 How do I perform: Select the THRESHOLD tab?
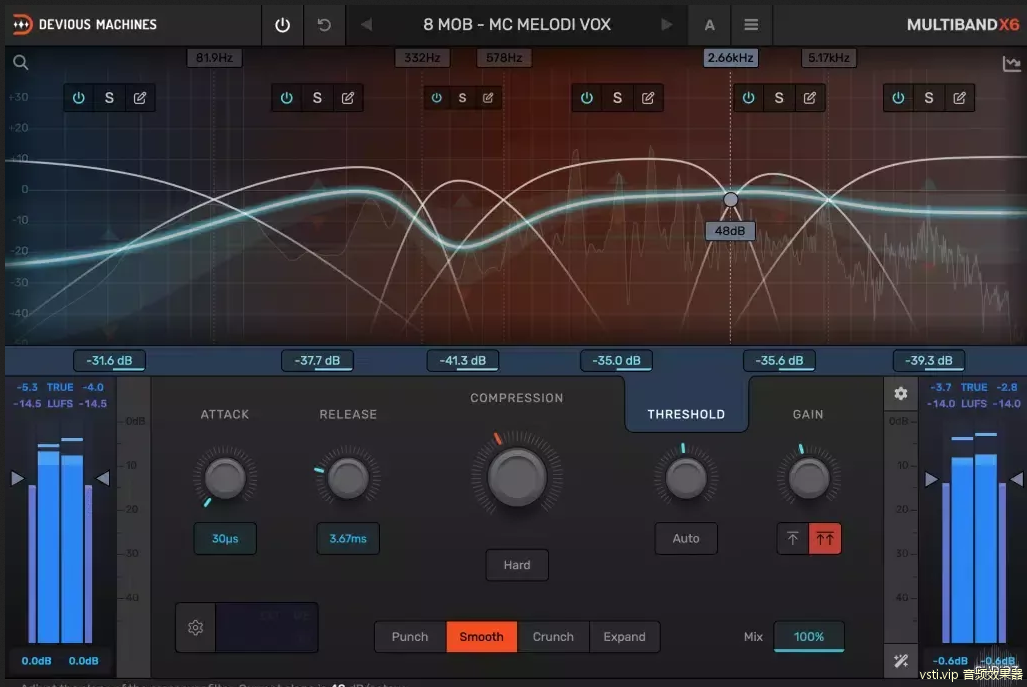coord(686,414)
